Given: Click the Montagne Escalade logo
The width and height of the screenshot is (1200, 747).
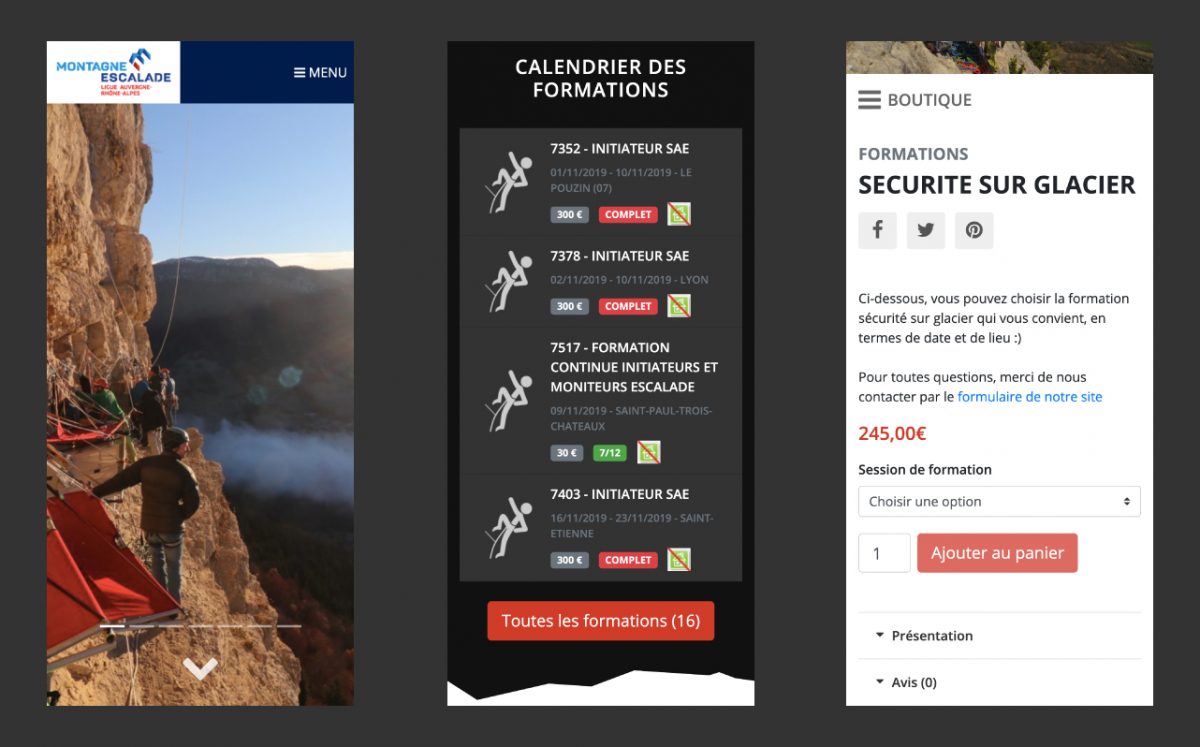Looking at the screenshot, I should [x=113, y=72].
